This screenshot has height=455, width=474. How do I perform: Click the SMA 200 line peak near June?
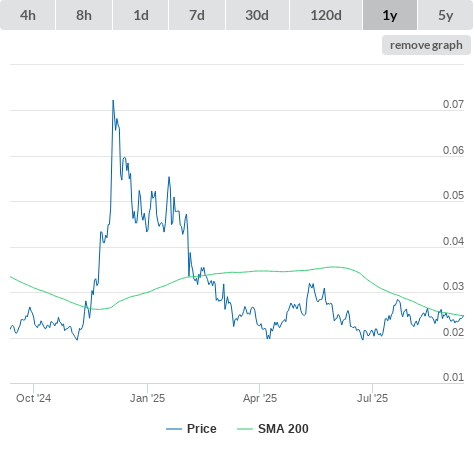pos(333,267)
